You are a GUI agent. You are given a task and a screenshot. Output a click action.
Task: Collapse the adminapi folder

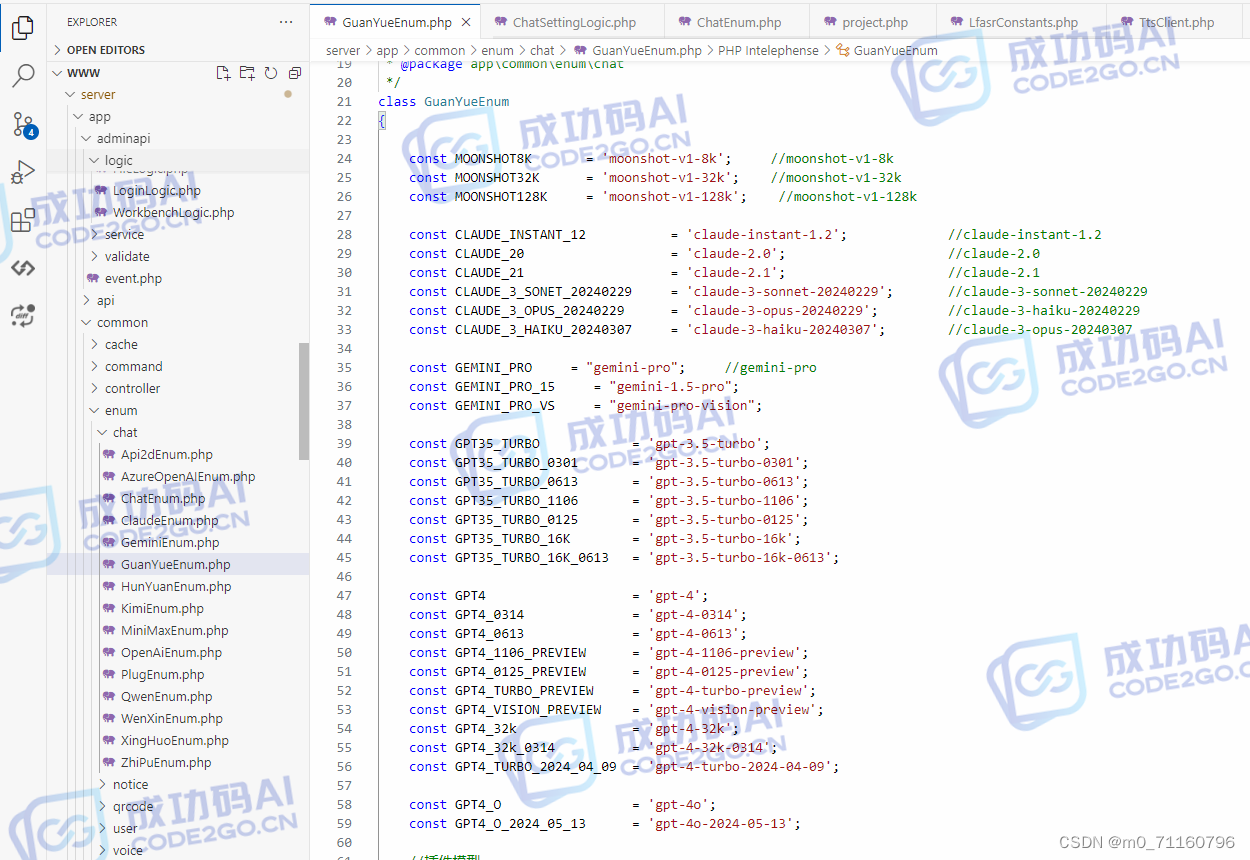pyautogui.click(x=123, y=139)
